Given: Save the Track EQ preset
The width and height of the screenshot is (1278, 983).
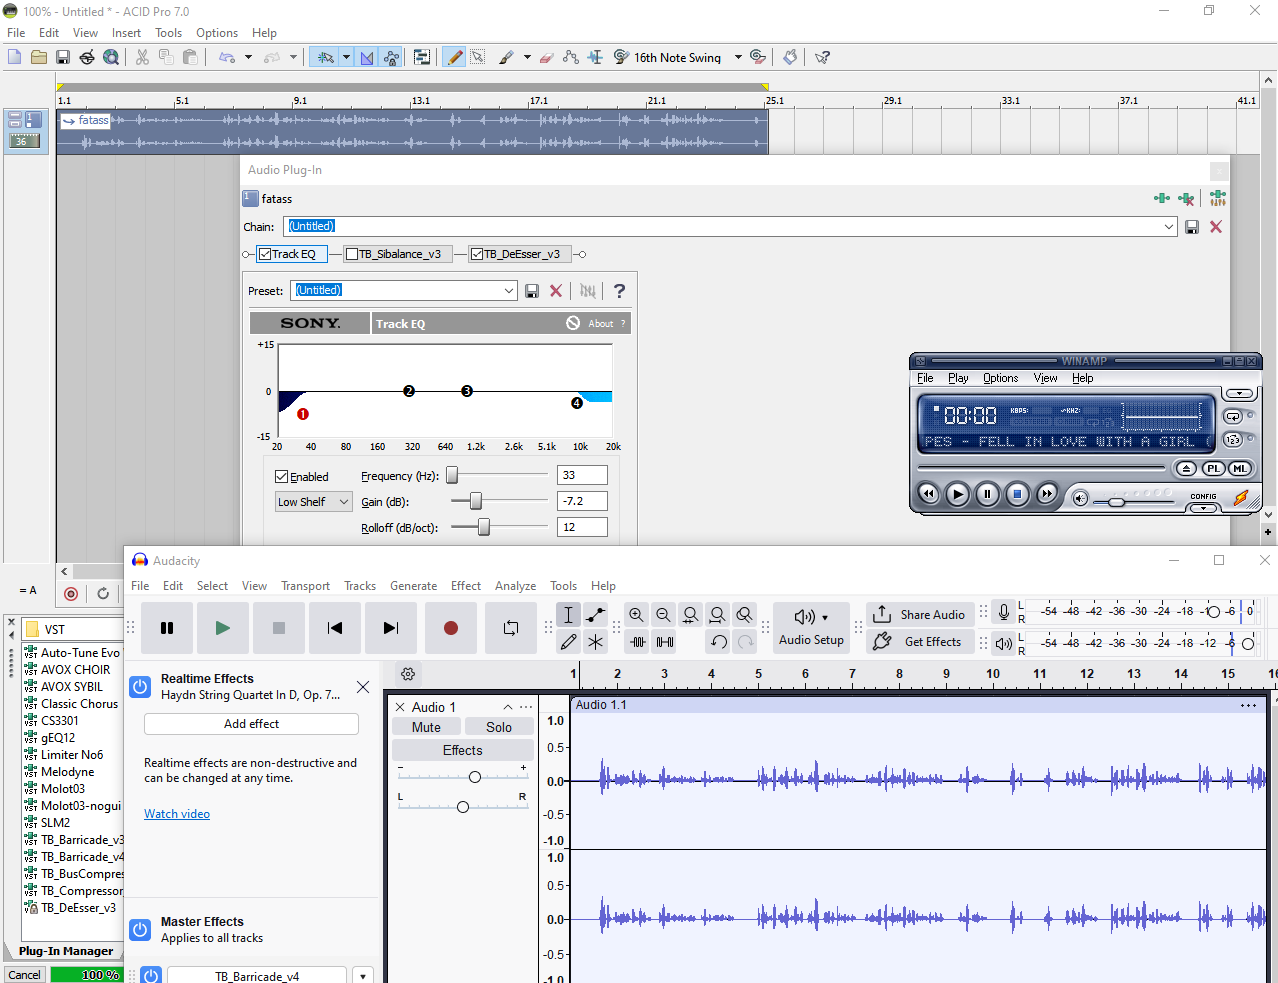Looking at the screenshot, I should 532,291.
